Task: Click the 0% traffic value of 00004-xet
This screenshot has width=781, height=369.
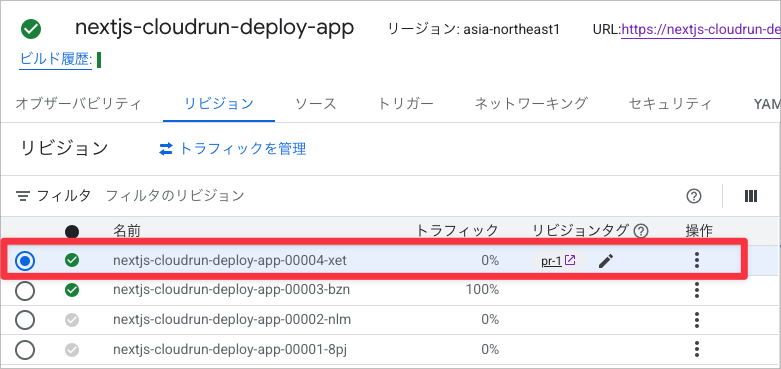Action: point(490,260)
